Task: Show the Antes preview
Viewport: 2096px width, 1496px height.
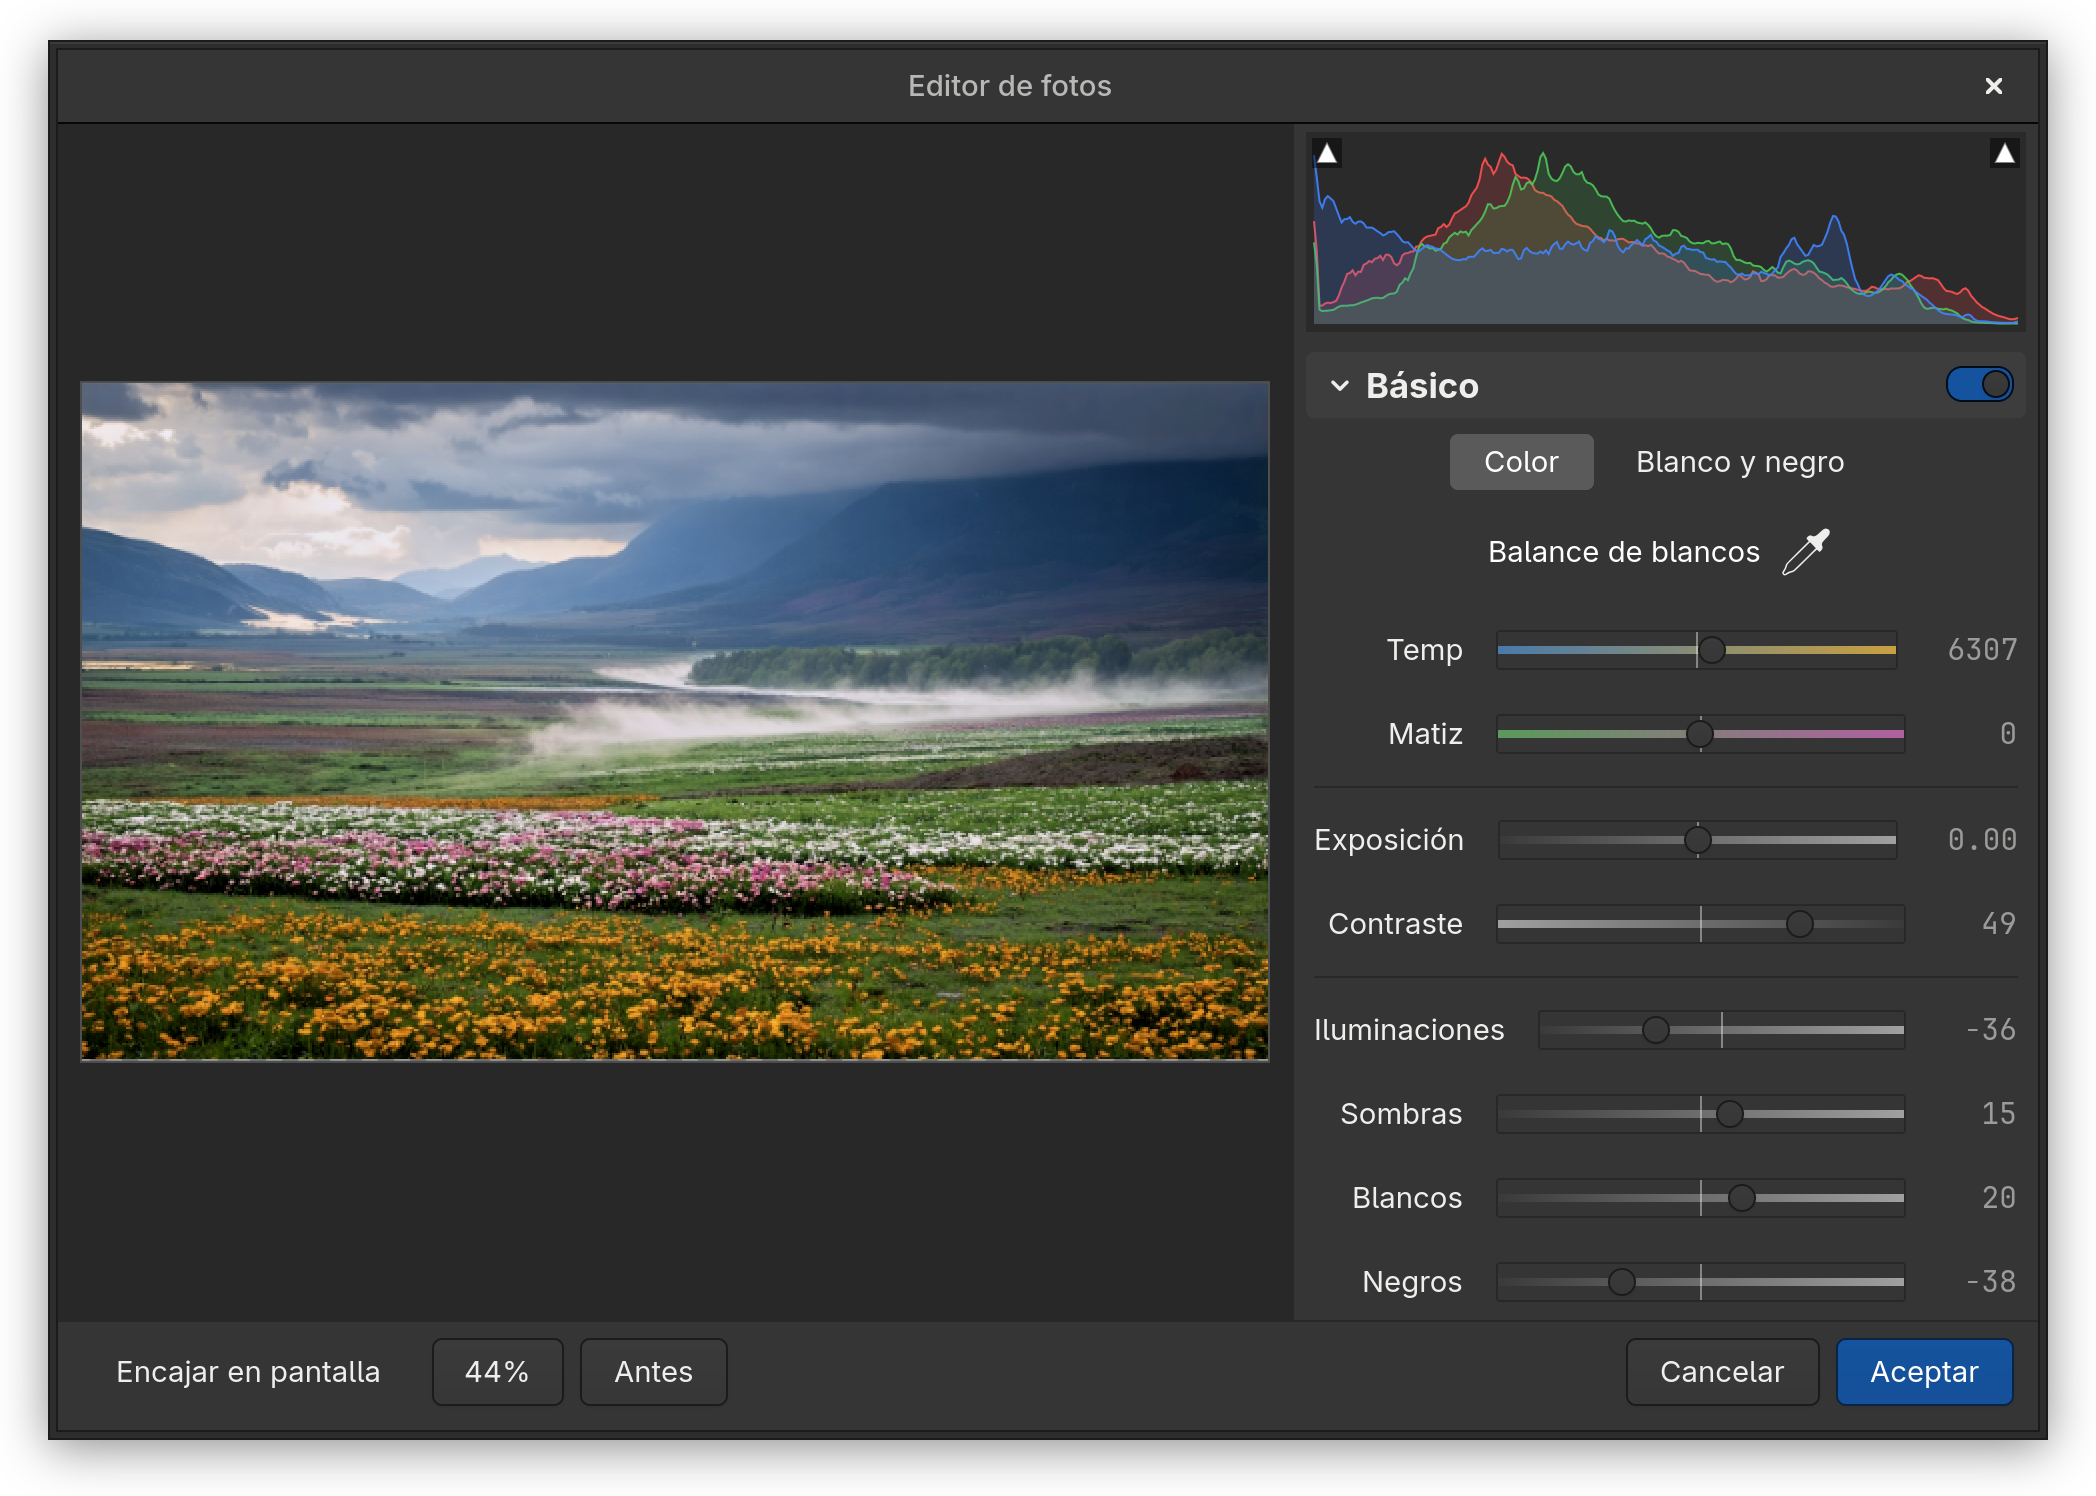Action: point(653,1371)
